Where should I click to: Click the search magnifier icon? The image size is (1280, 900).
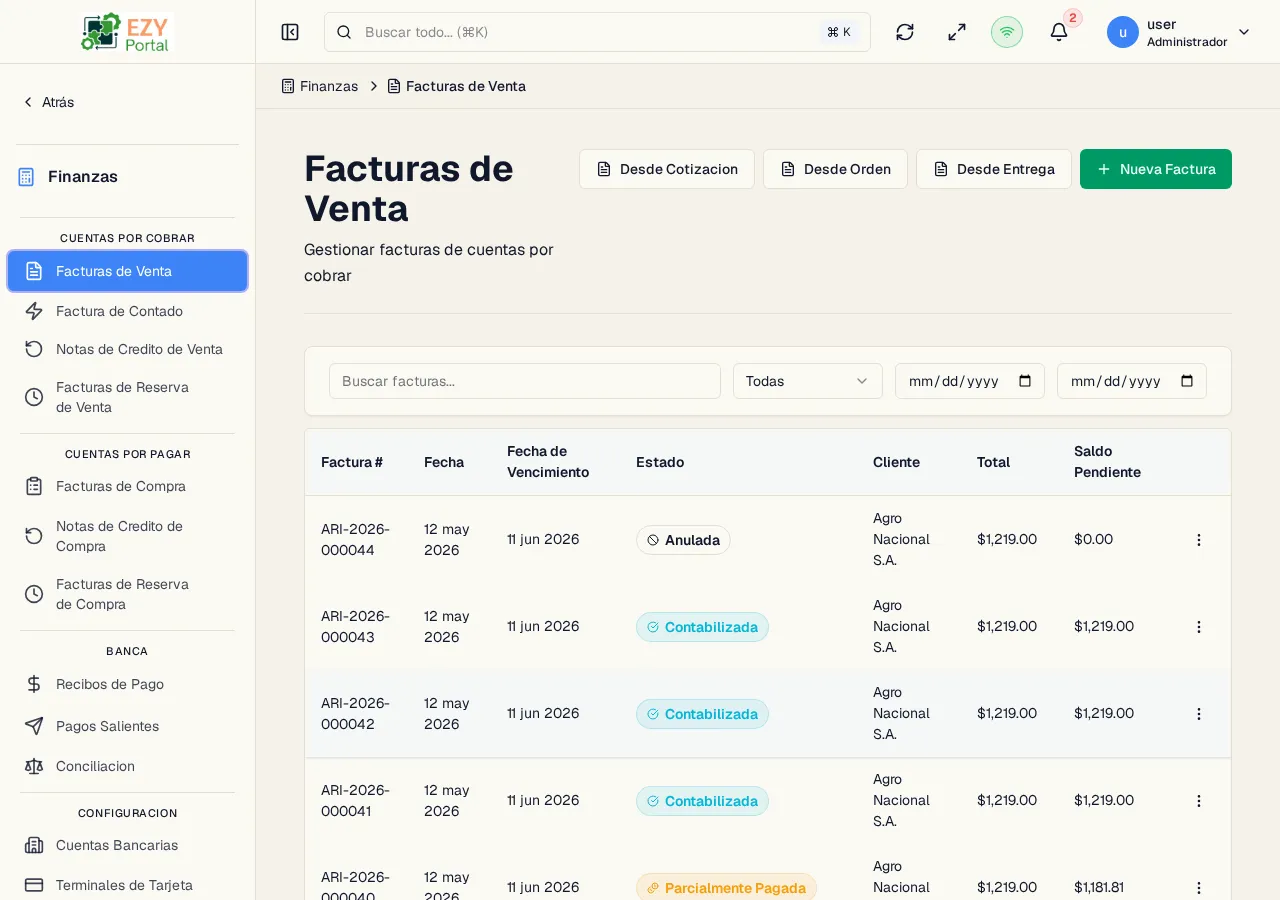tap(344, 32)
